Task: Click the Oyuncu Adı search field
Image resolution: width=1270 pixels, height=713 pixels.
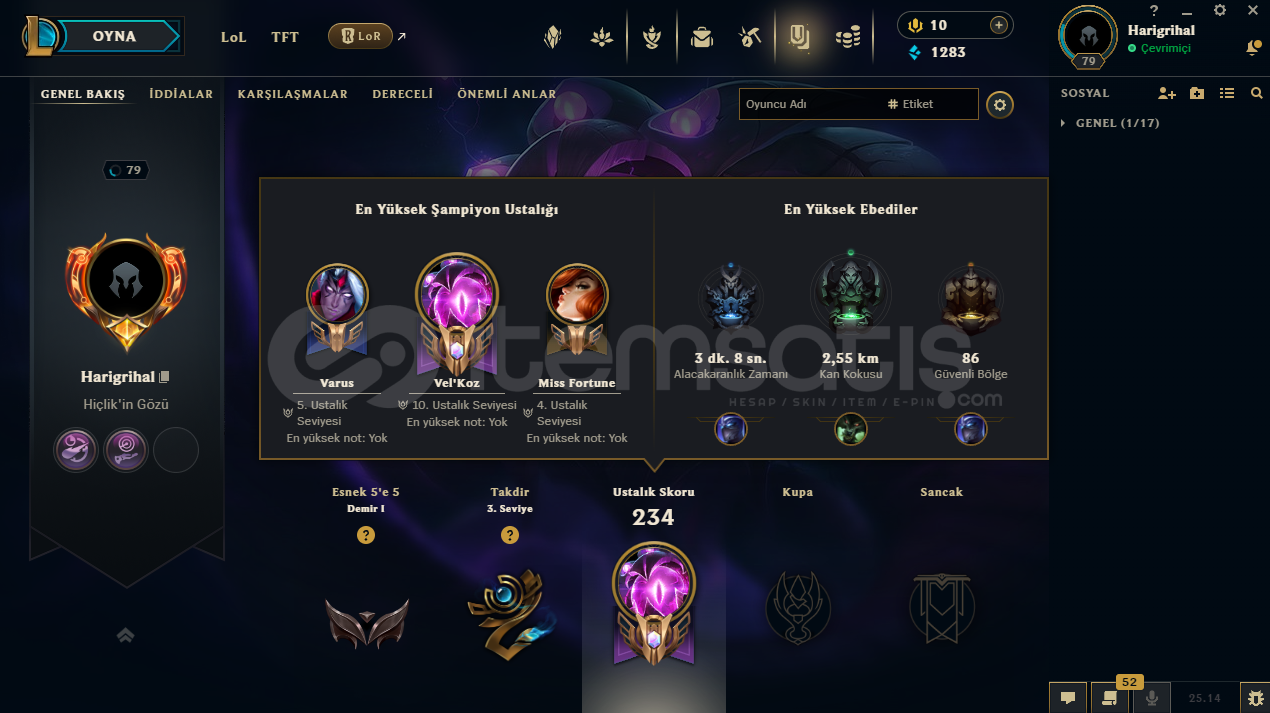Action: tap(810, 104)
